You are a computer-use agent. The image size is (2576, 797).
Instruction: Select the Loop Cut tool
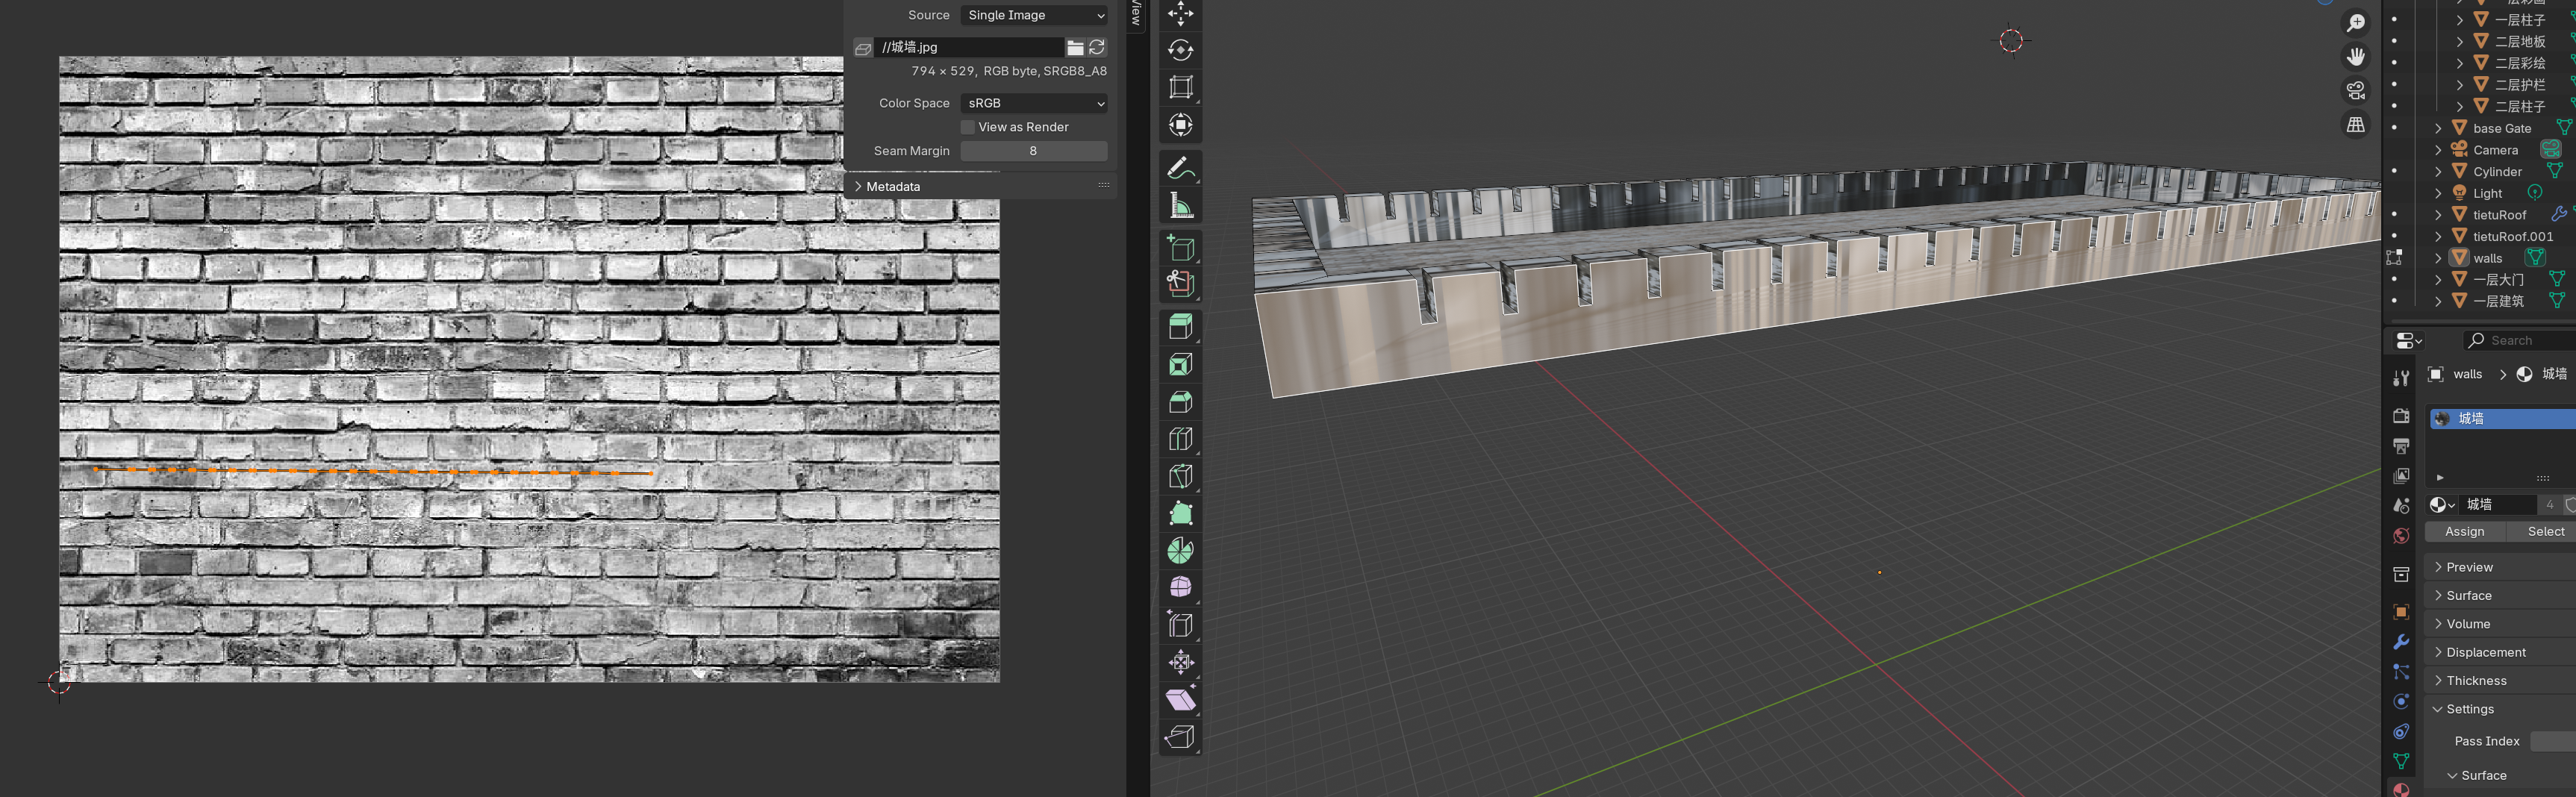[x=1181, y=437]
